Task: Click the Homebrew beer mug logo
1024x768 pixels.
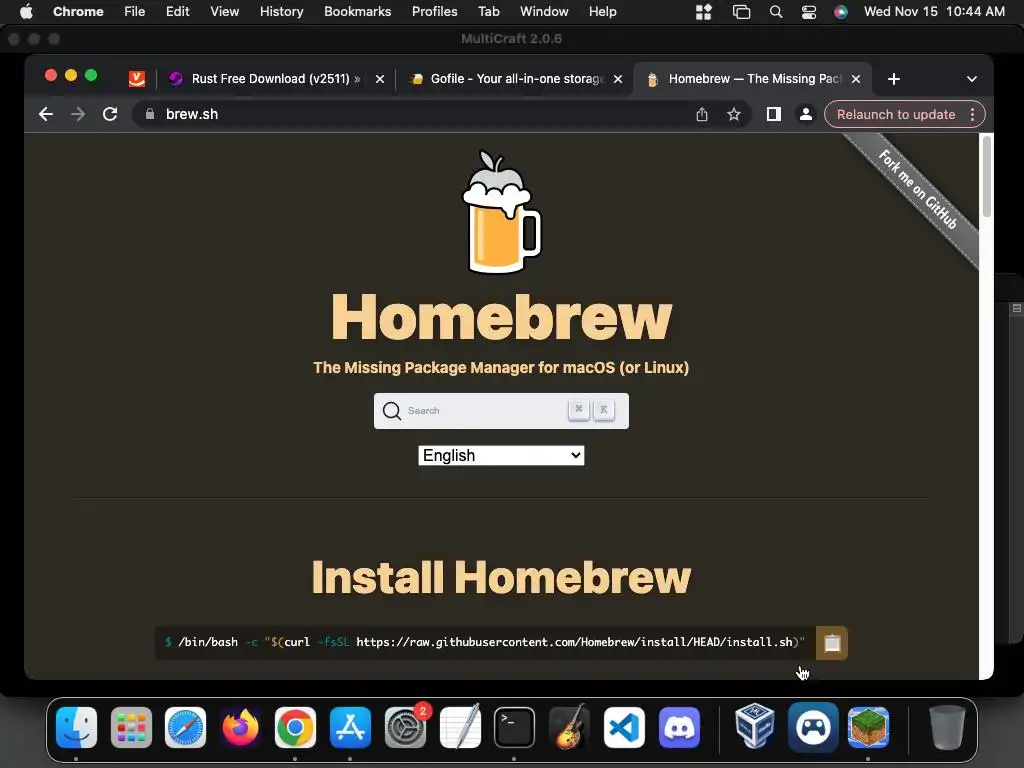Action: click(501, 212)
